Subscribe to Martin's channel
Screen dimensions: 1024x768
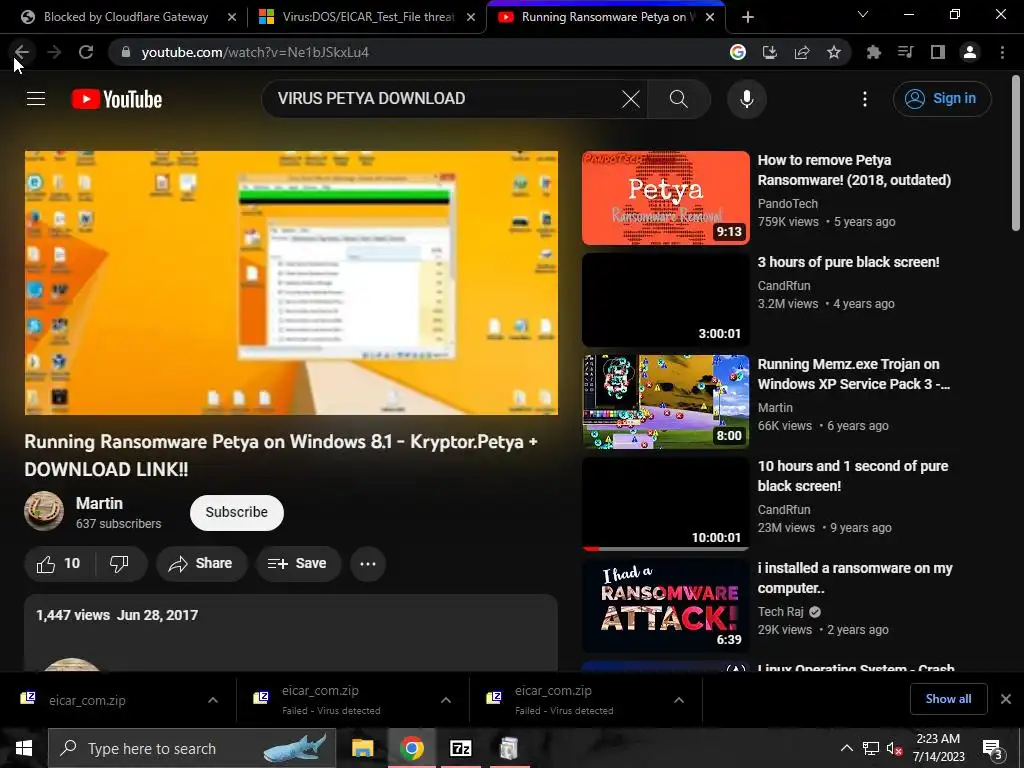(236, 513)
